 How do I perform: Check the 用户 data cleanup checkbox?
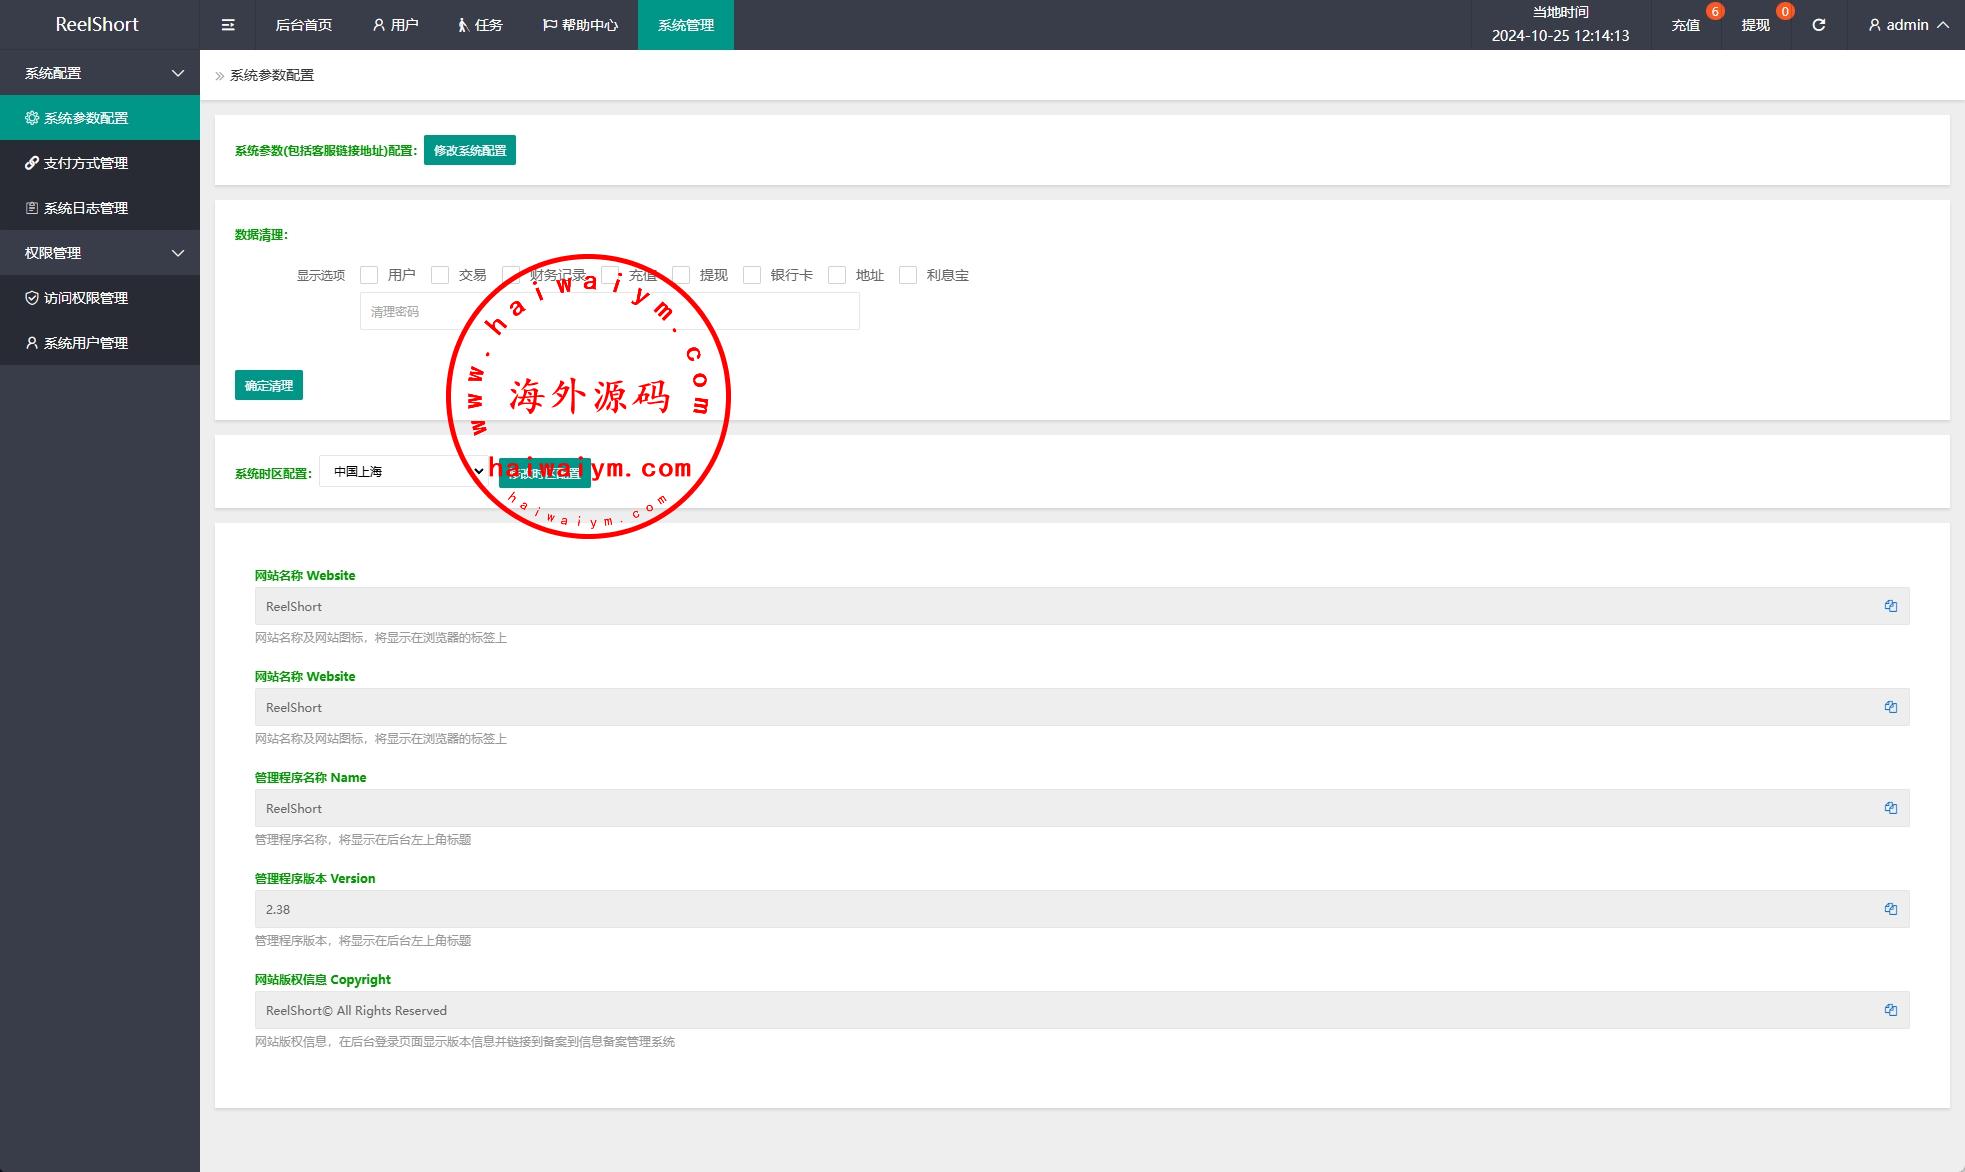[369, 275]
